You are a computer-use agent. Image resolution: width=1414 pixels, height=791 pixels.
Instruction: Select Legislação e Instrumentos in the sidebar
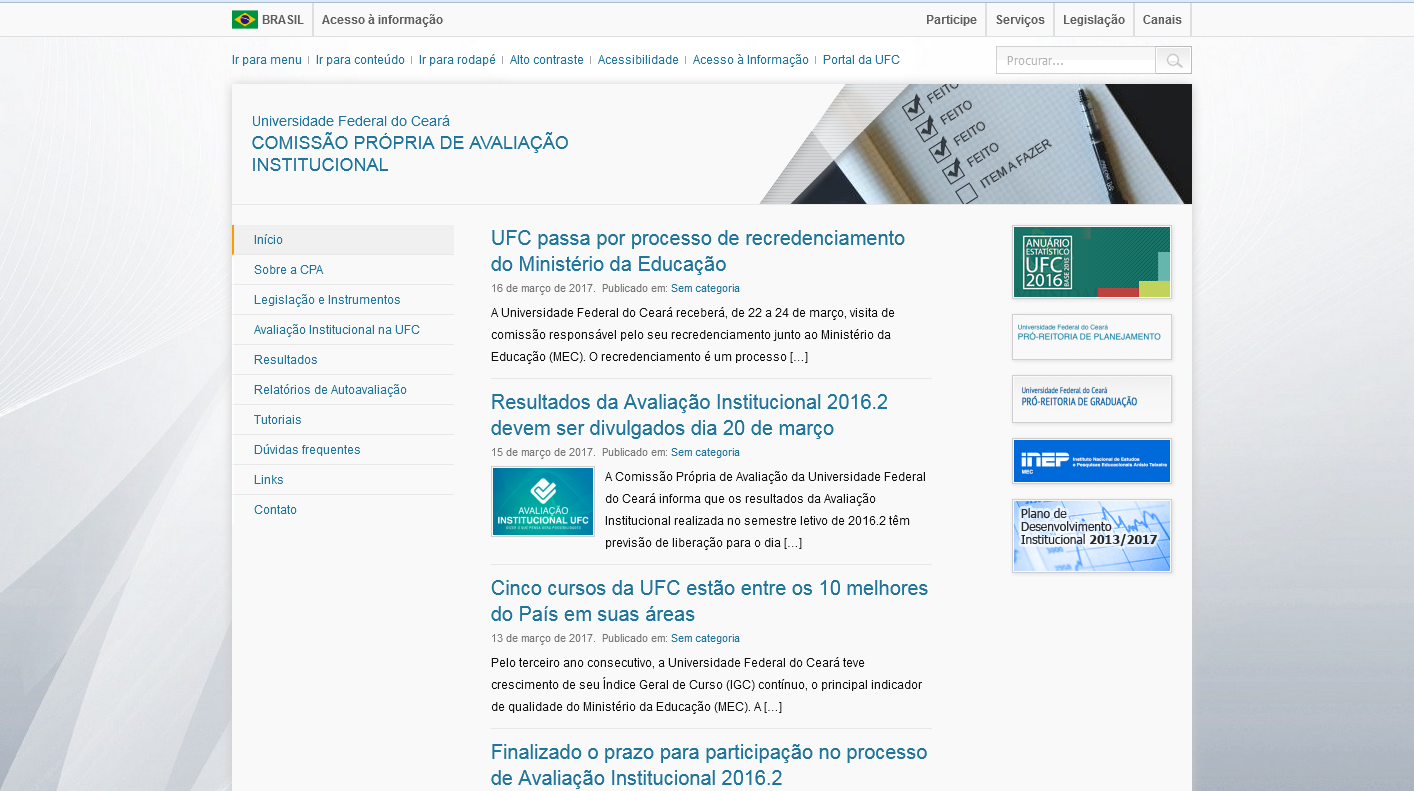click(343, 300)
